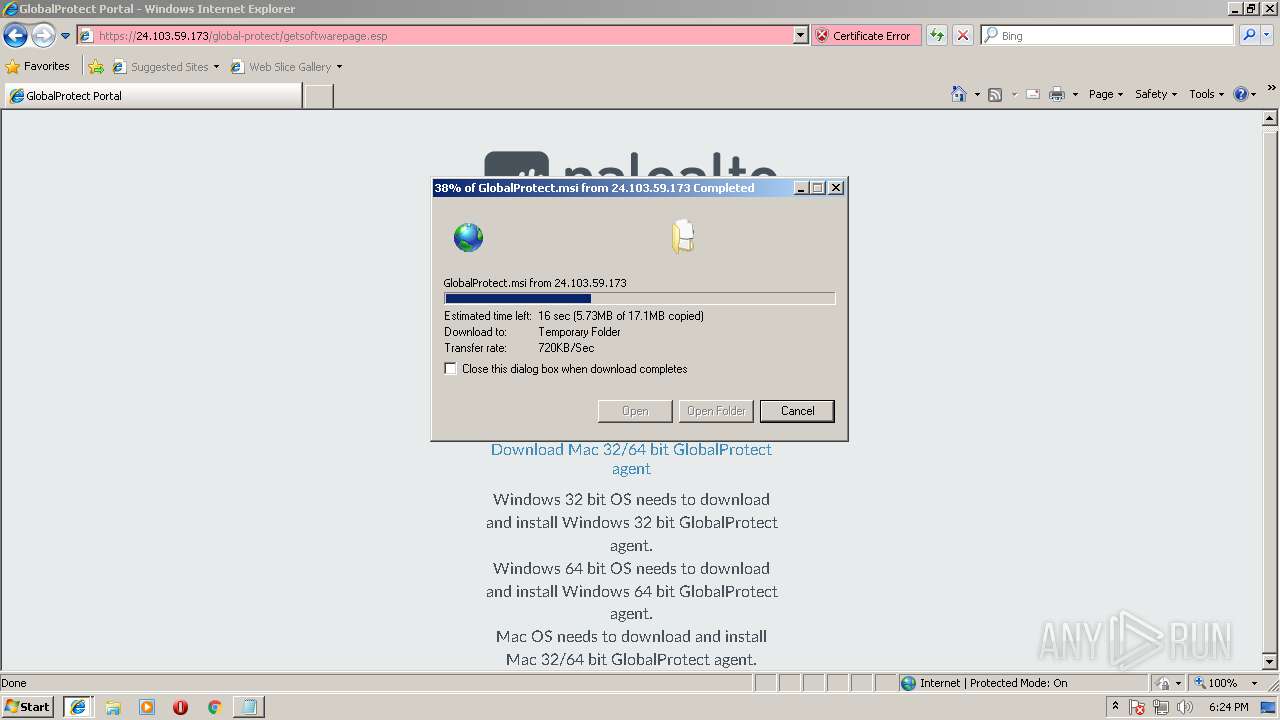
Task: Click the browser Forward arrow button
Action: [43, 36]
